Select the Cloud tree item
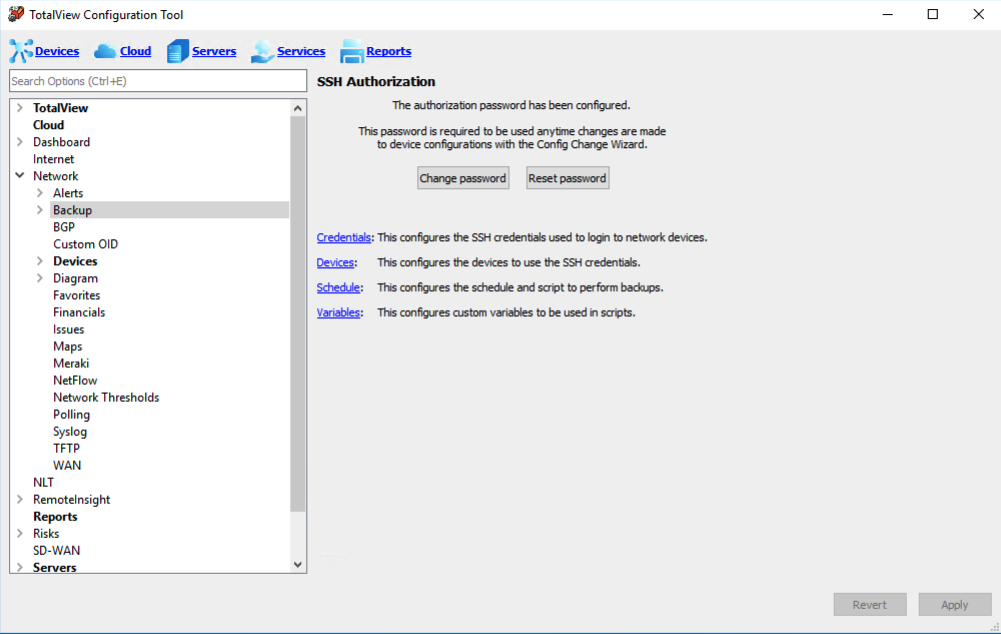Viewport: 1001px width, 634px height. coord(49,125)
